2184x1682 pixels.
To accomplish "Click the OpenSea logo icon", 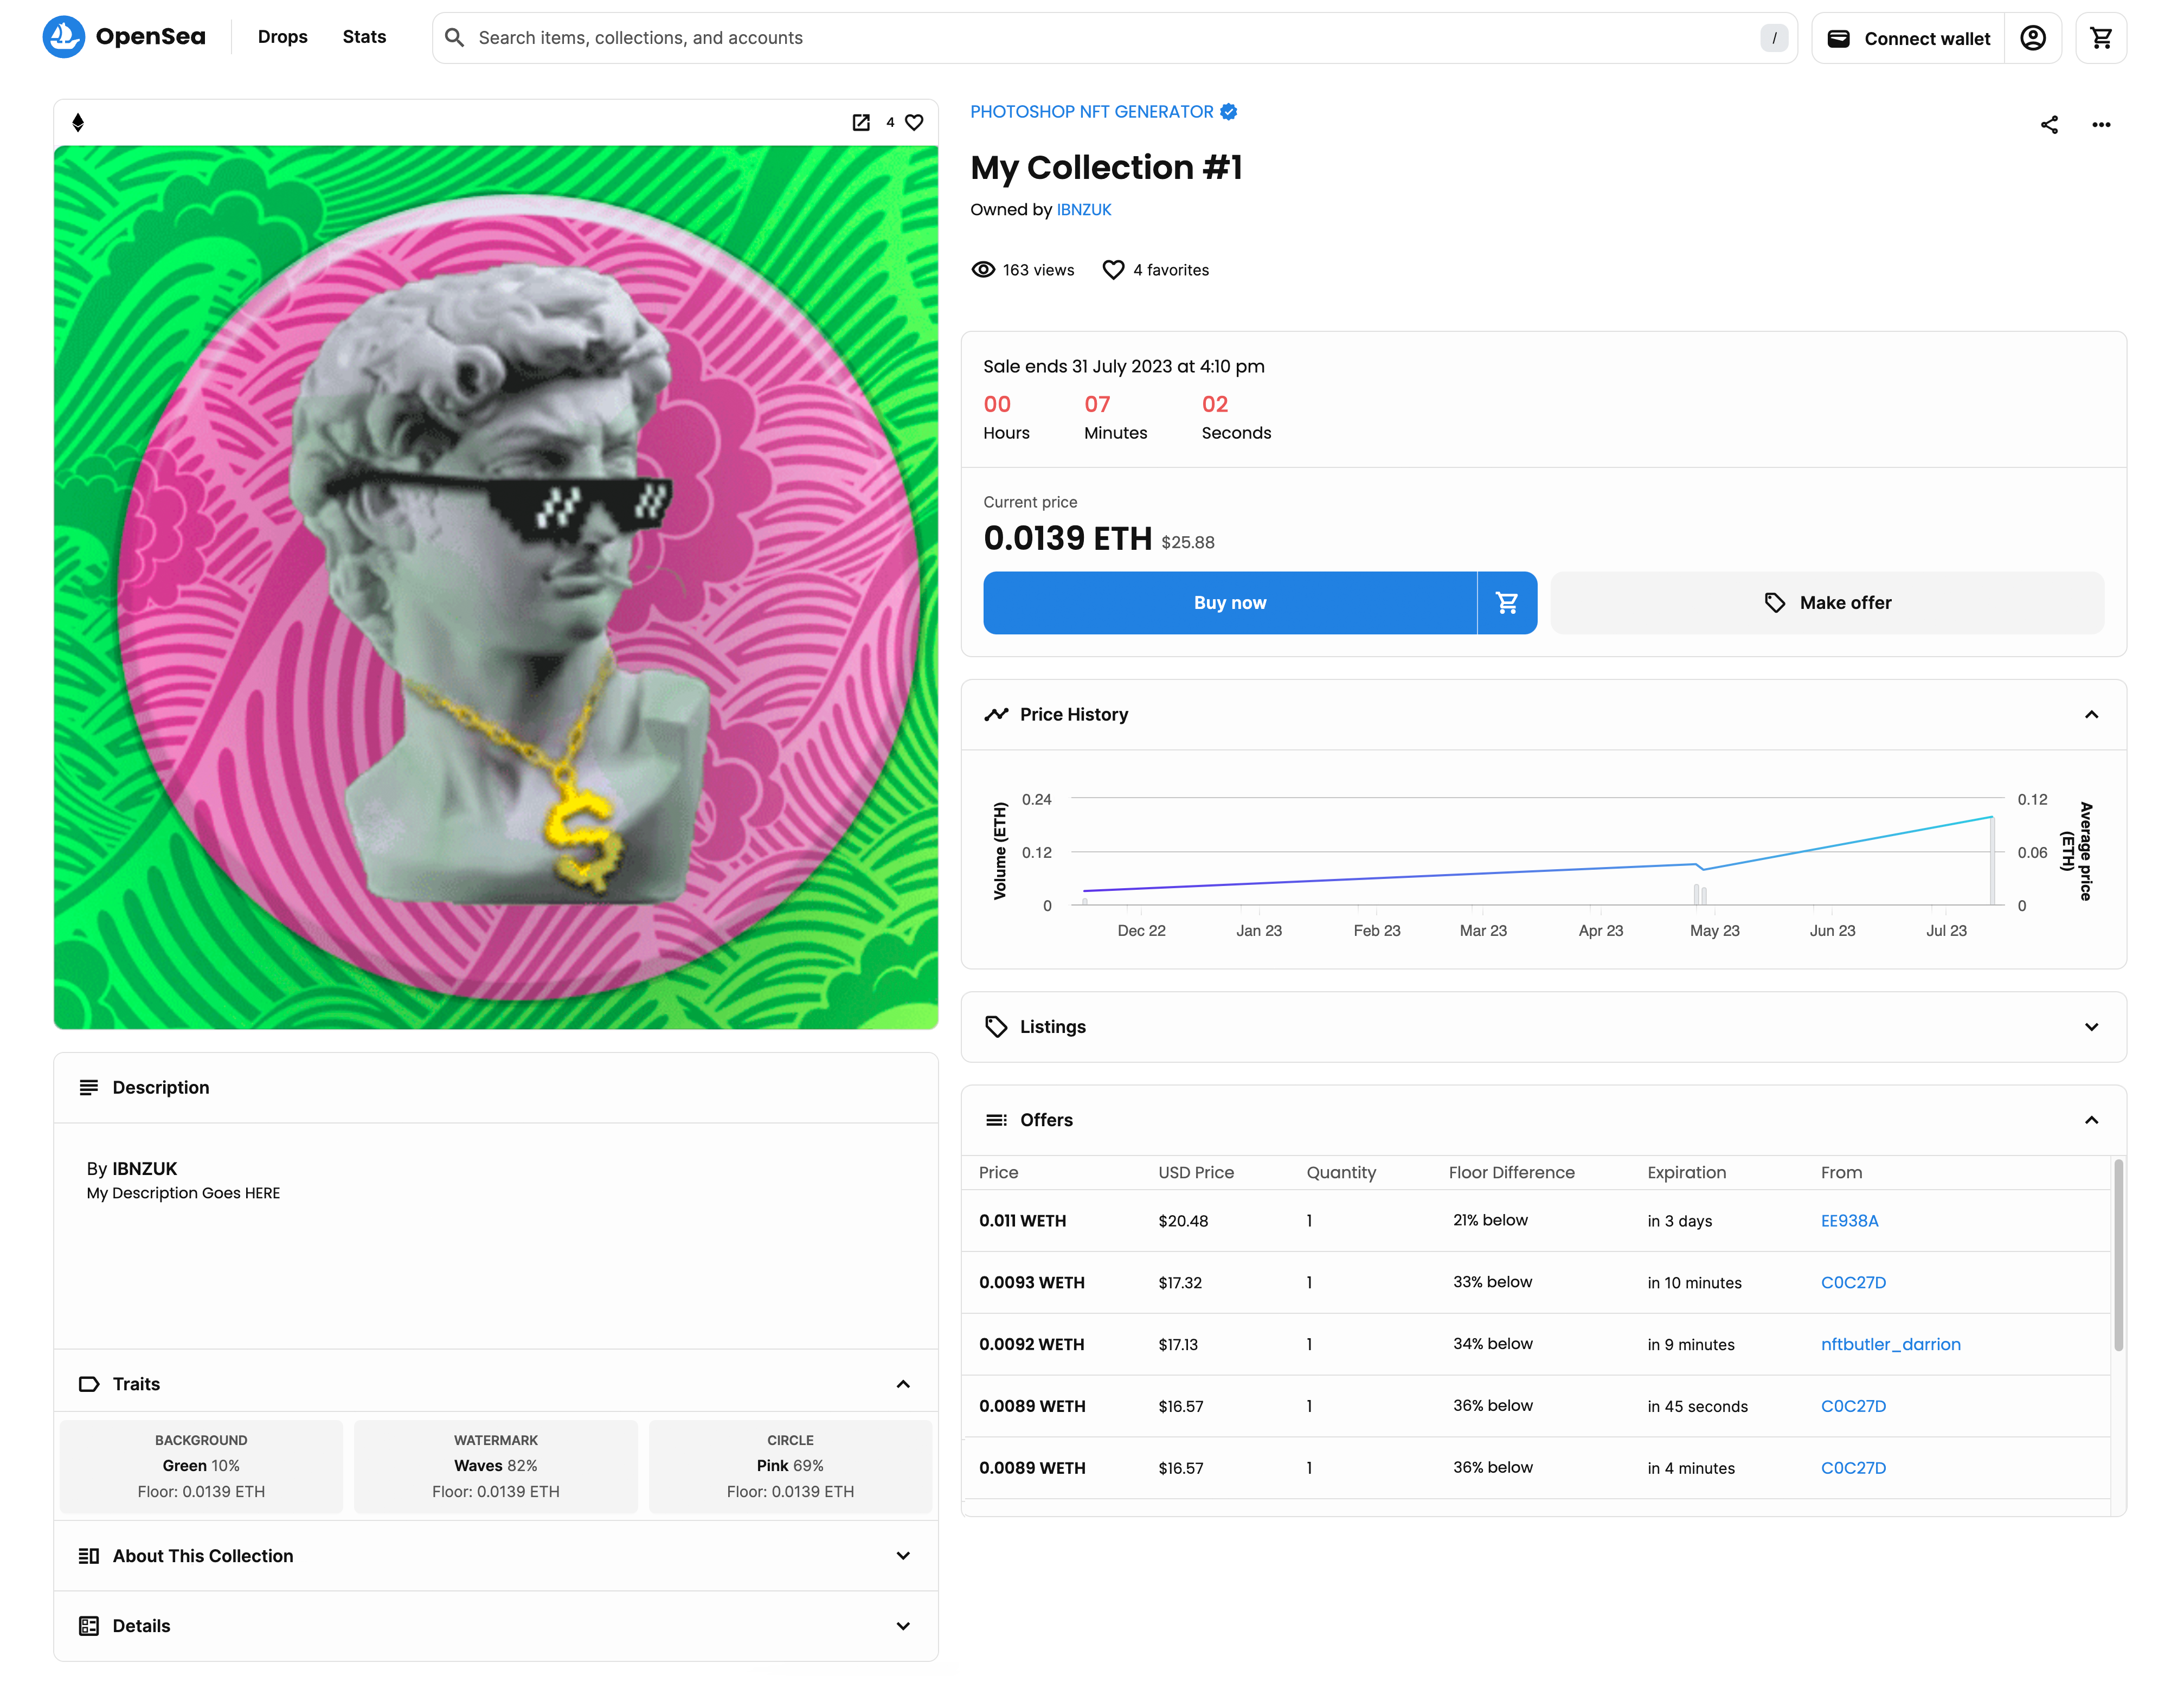I will [63, 37].
